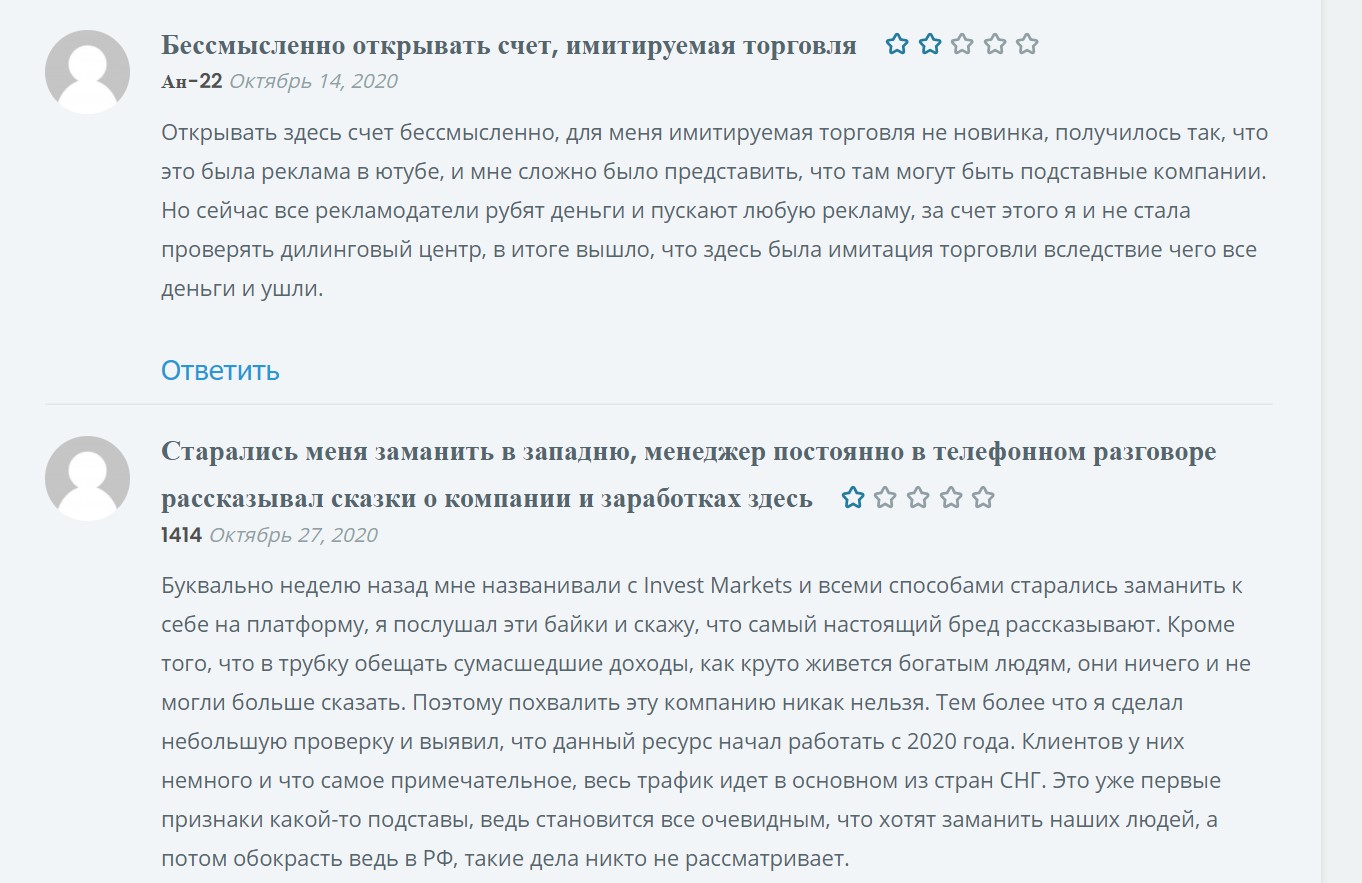Image resolution: width=1362 pixels, height=883 pixels.
Task: Click date Октябрь 27, 2020
Action: [x=293, y=535]
